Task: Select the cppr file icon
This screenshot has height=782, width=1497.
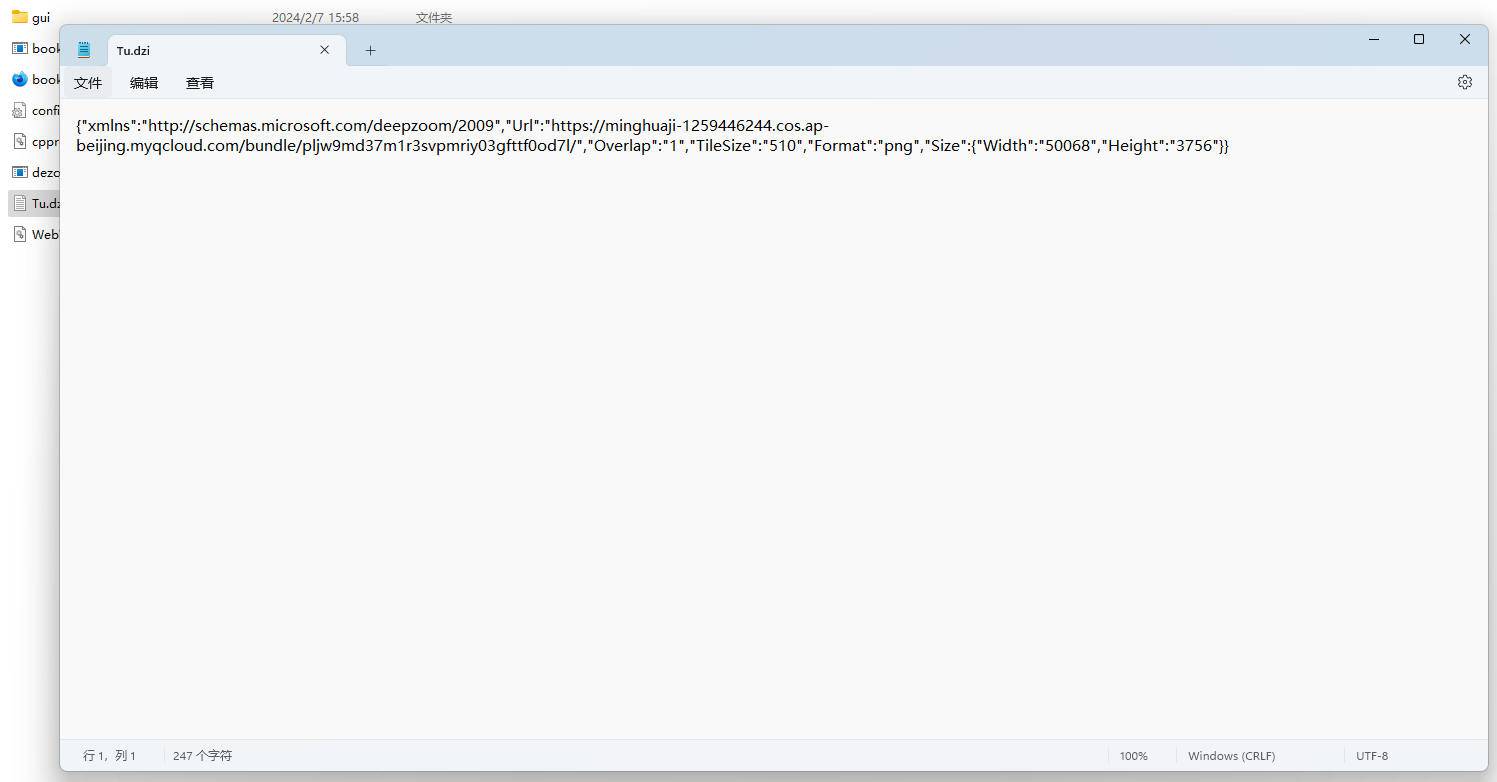Action: click(19, 141)
